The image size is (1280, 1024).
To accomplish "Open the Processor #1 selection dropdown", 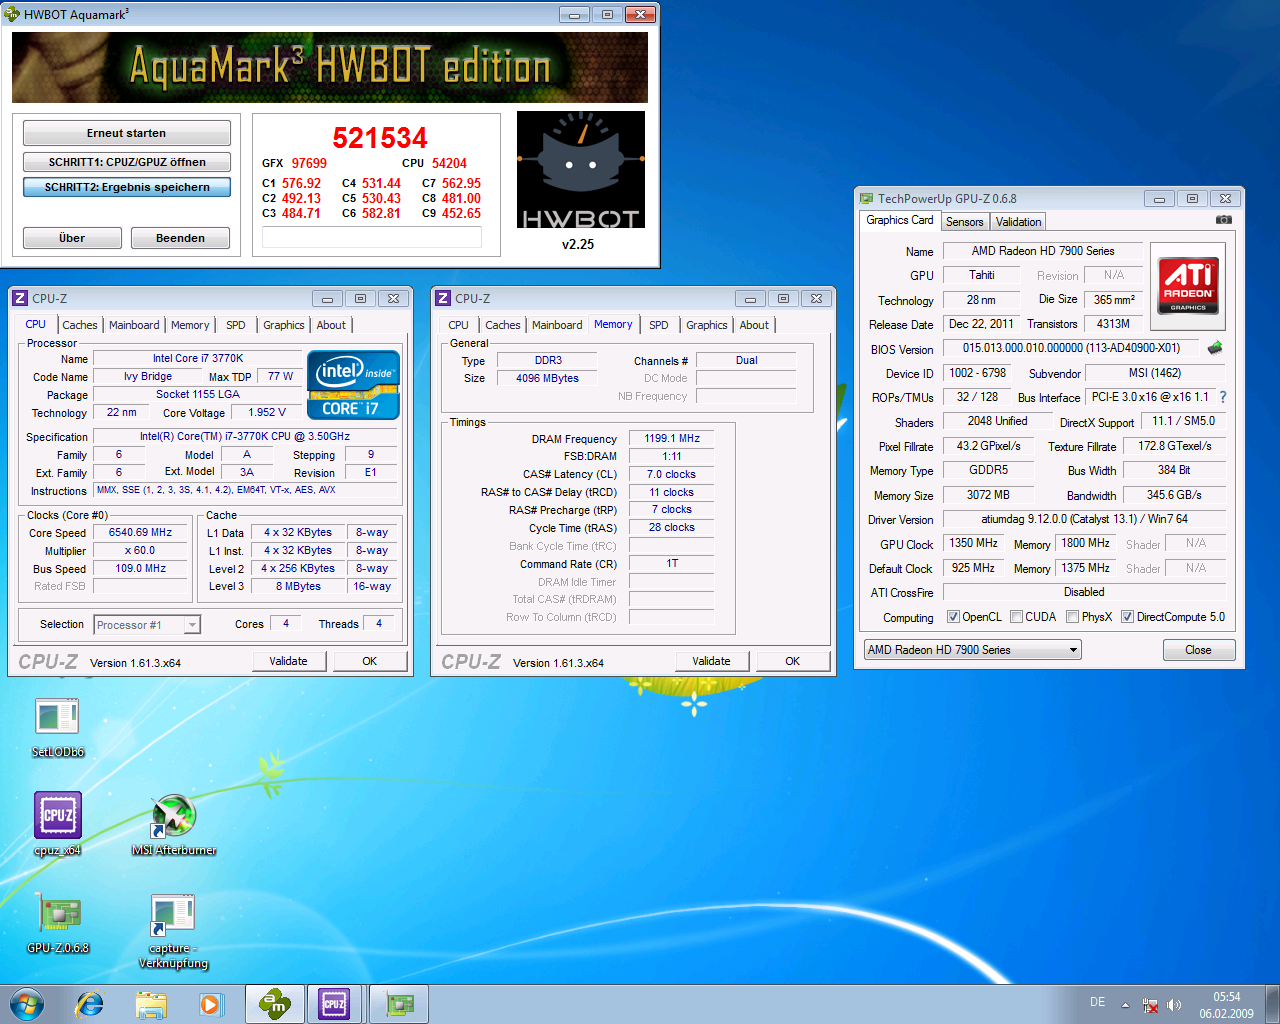I will pos(147,625).
